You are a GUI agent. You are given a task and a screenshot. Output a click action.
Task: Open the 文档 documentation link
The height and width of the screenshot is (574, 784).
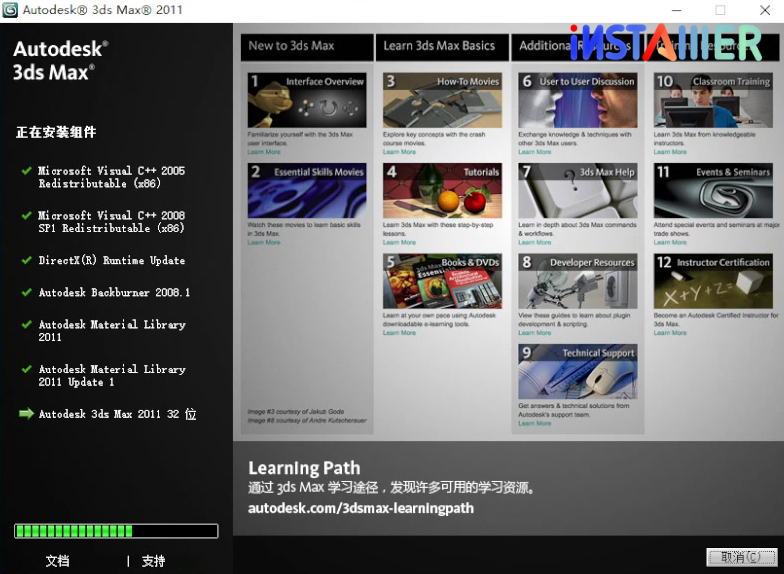coord(58,561)
